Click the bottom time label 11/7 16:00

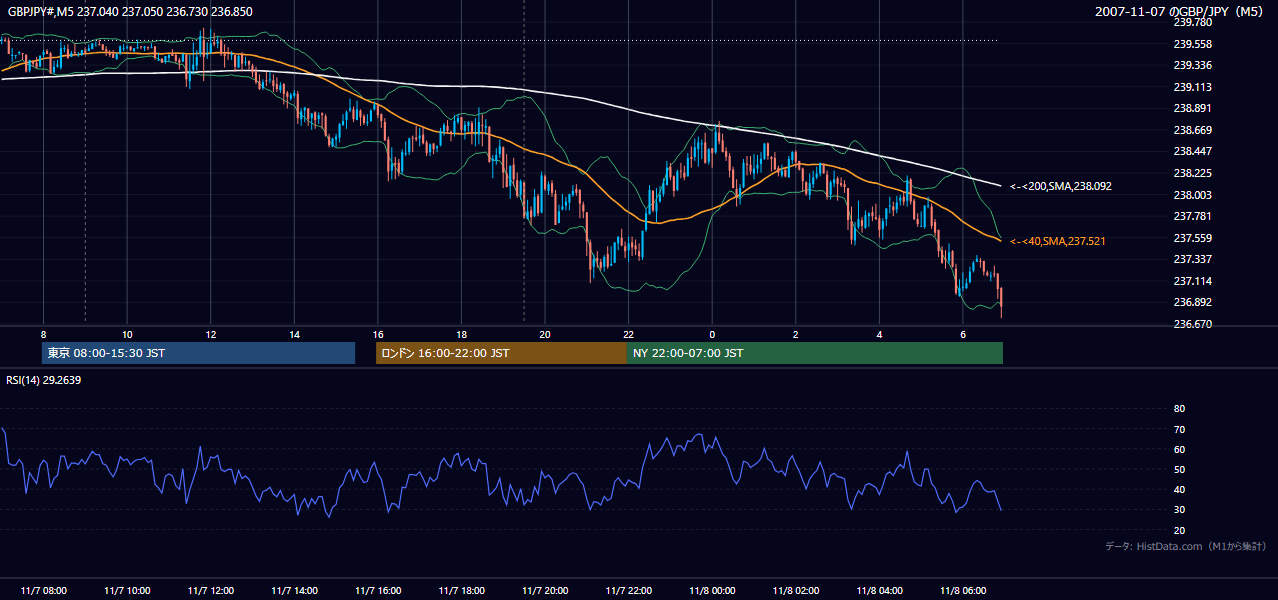click(378, 590)
